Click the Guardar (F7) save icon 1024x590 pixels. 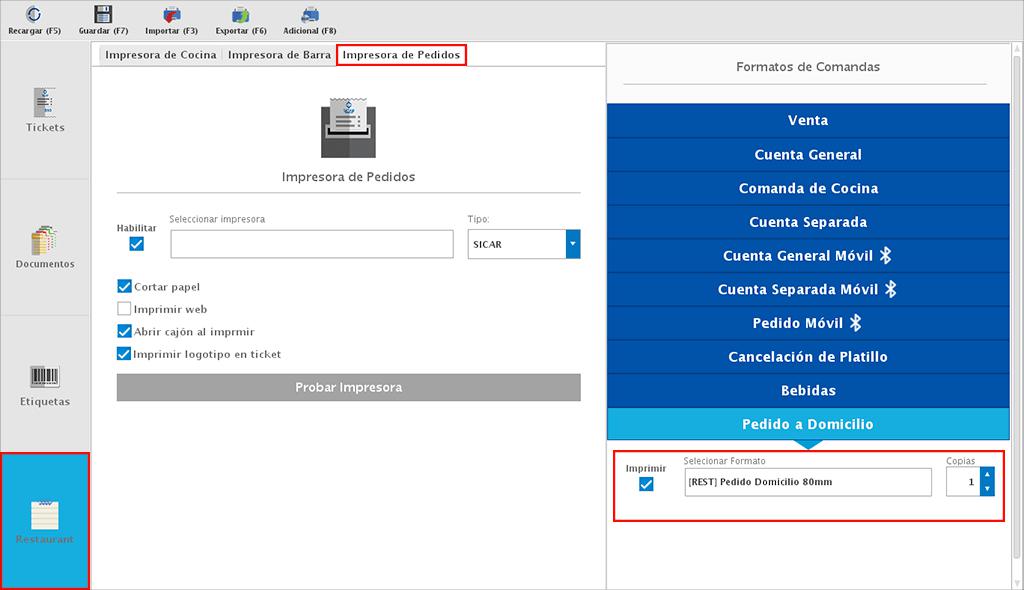click(103, 15)
